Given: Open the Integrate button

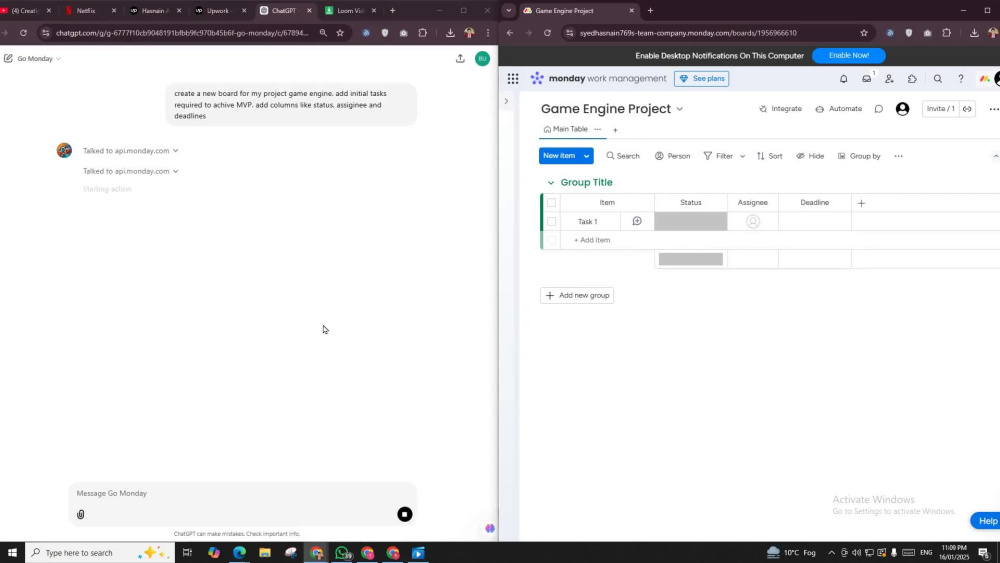Looking at the screenshot, I should click(780, 109).
